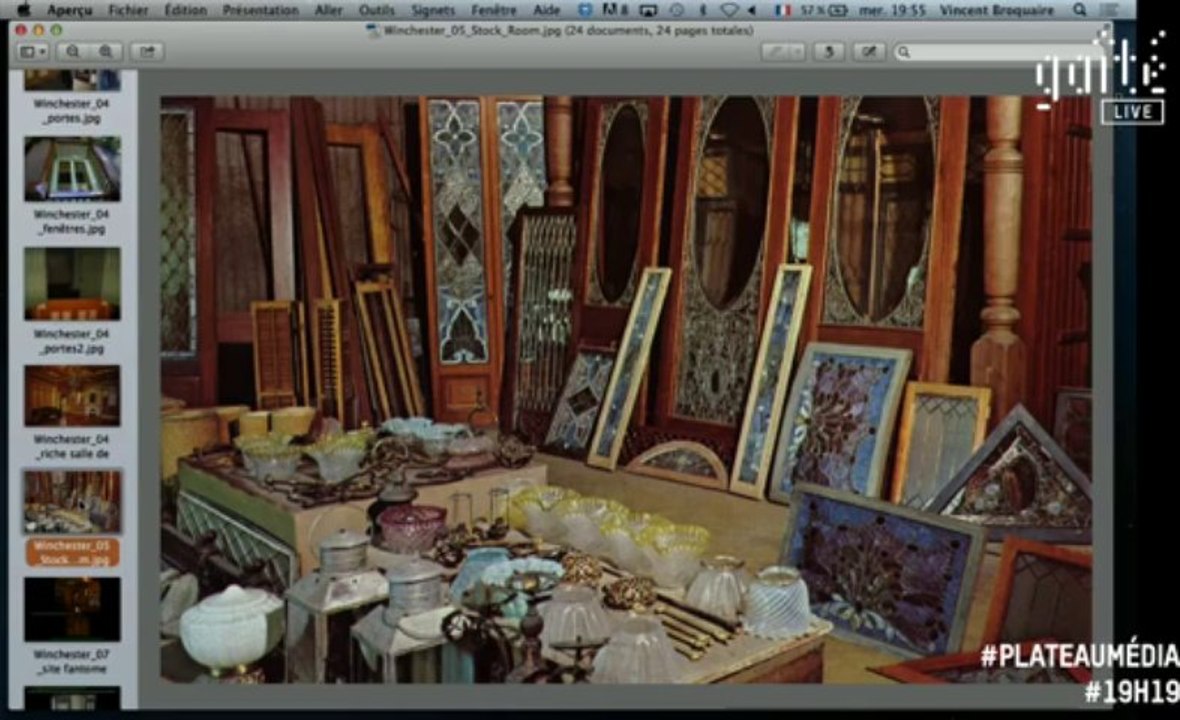
Task: Select the Winchester_04_fenêtres.jpg thumbnail
Action: [72, 169]
